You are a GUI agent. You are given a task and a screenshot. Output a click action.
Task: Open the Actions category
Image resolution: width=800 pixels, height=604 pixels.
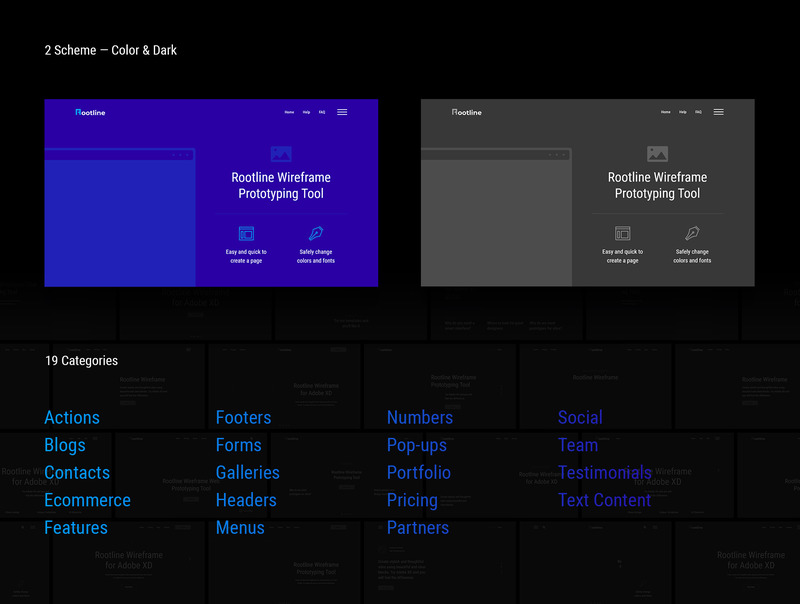tap(72, 418)
